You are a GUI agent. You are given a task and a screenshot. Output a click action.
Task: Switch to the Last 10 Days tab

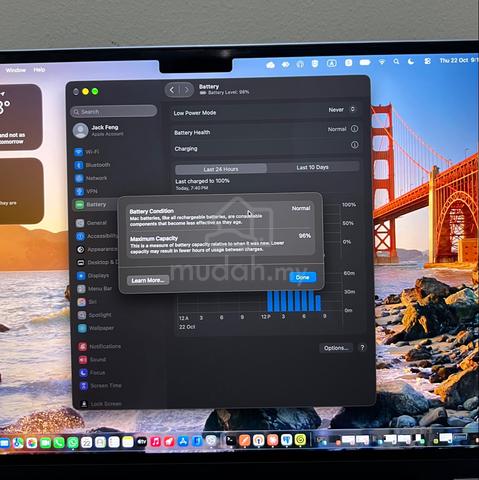[313, 167]
